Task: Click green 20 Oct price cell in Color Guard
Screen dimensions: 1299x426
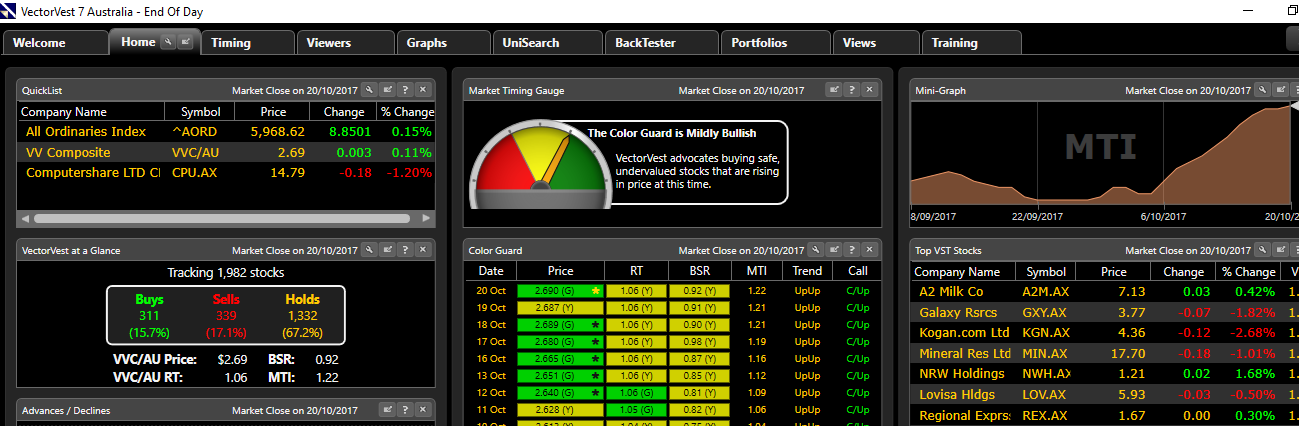Action: (x=560, y=291)
